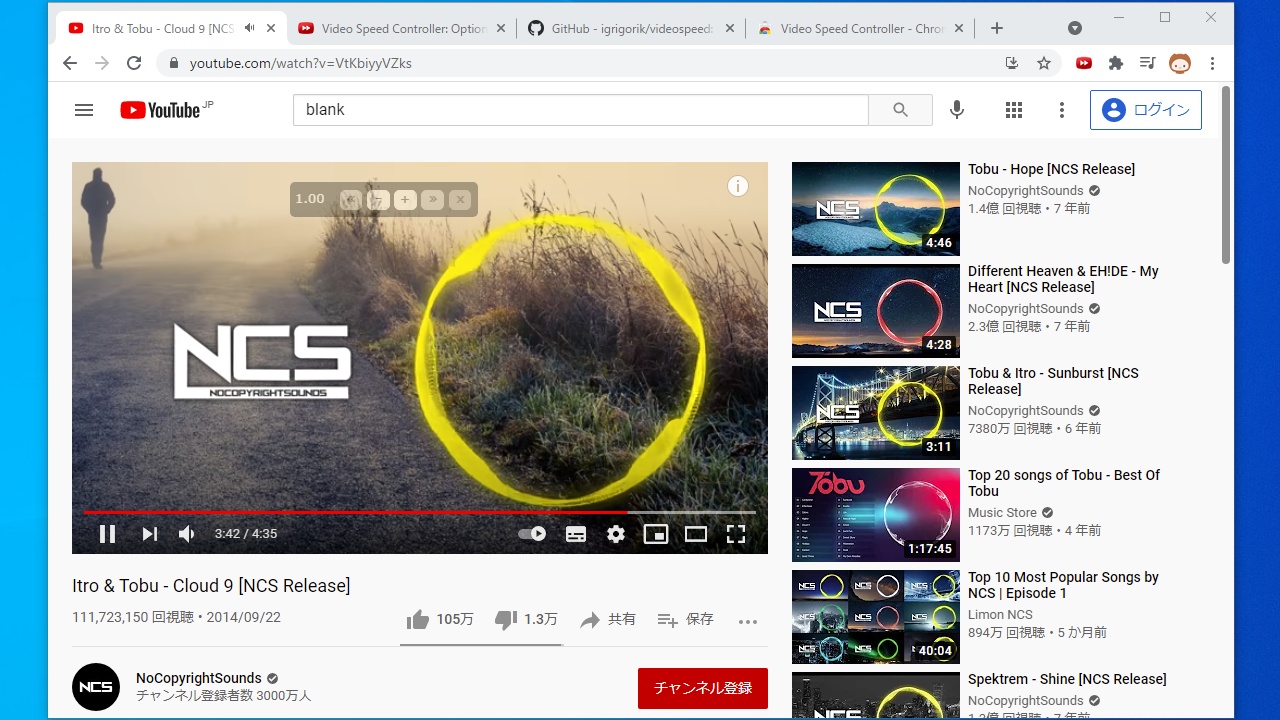The width and height of the screenshot is (1280, 720).
Task: Open 'Spektrem - Shine [NCS Release]' title
Action: [x=1067, y=679]
